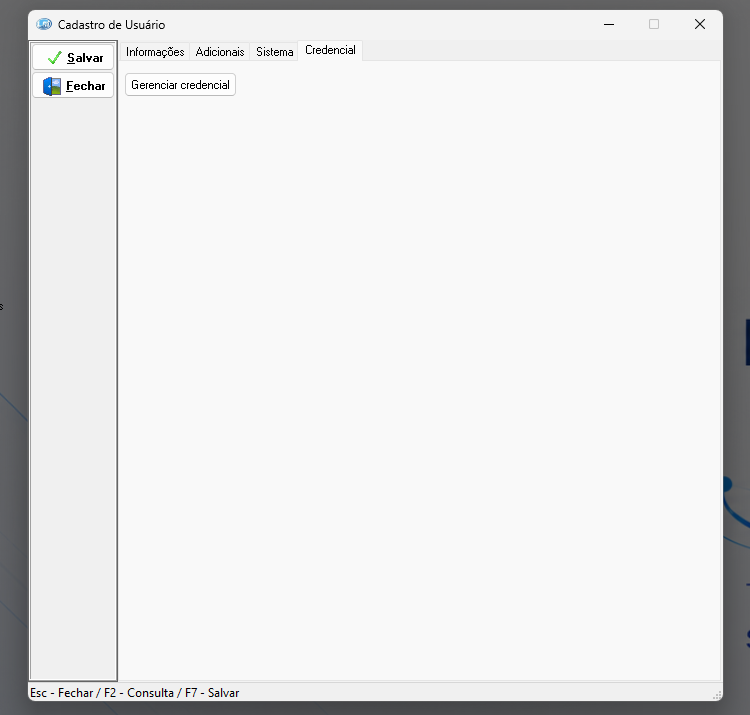
Task: Minimize the Cadastro de Usuário window
Action: pyautogui.click(x=609, y=24)
